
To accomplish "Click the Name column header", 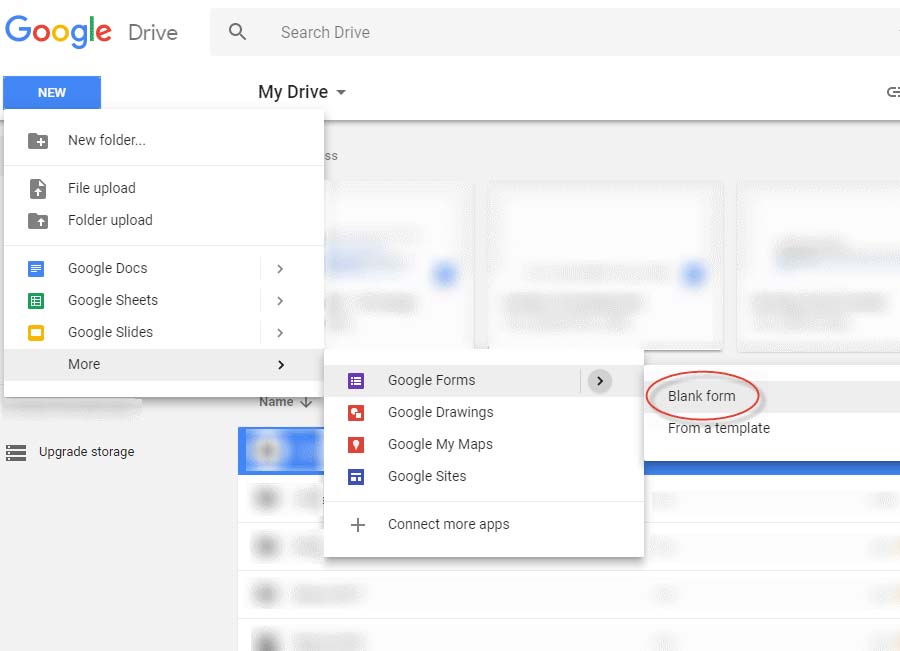I will click(276, 402).
